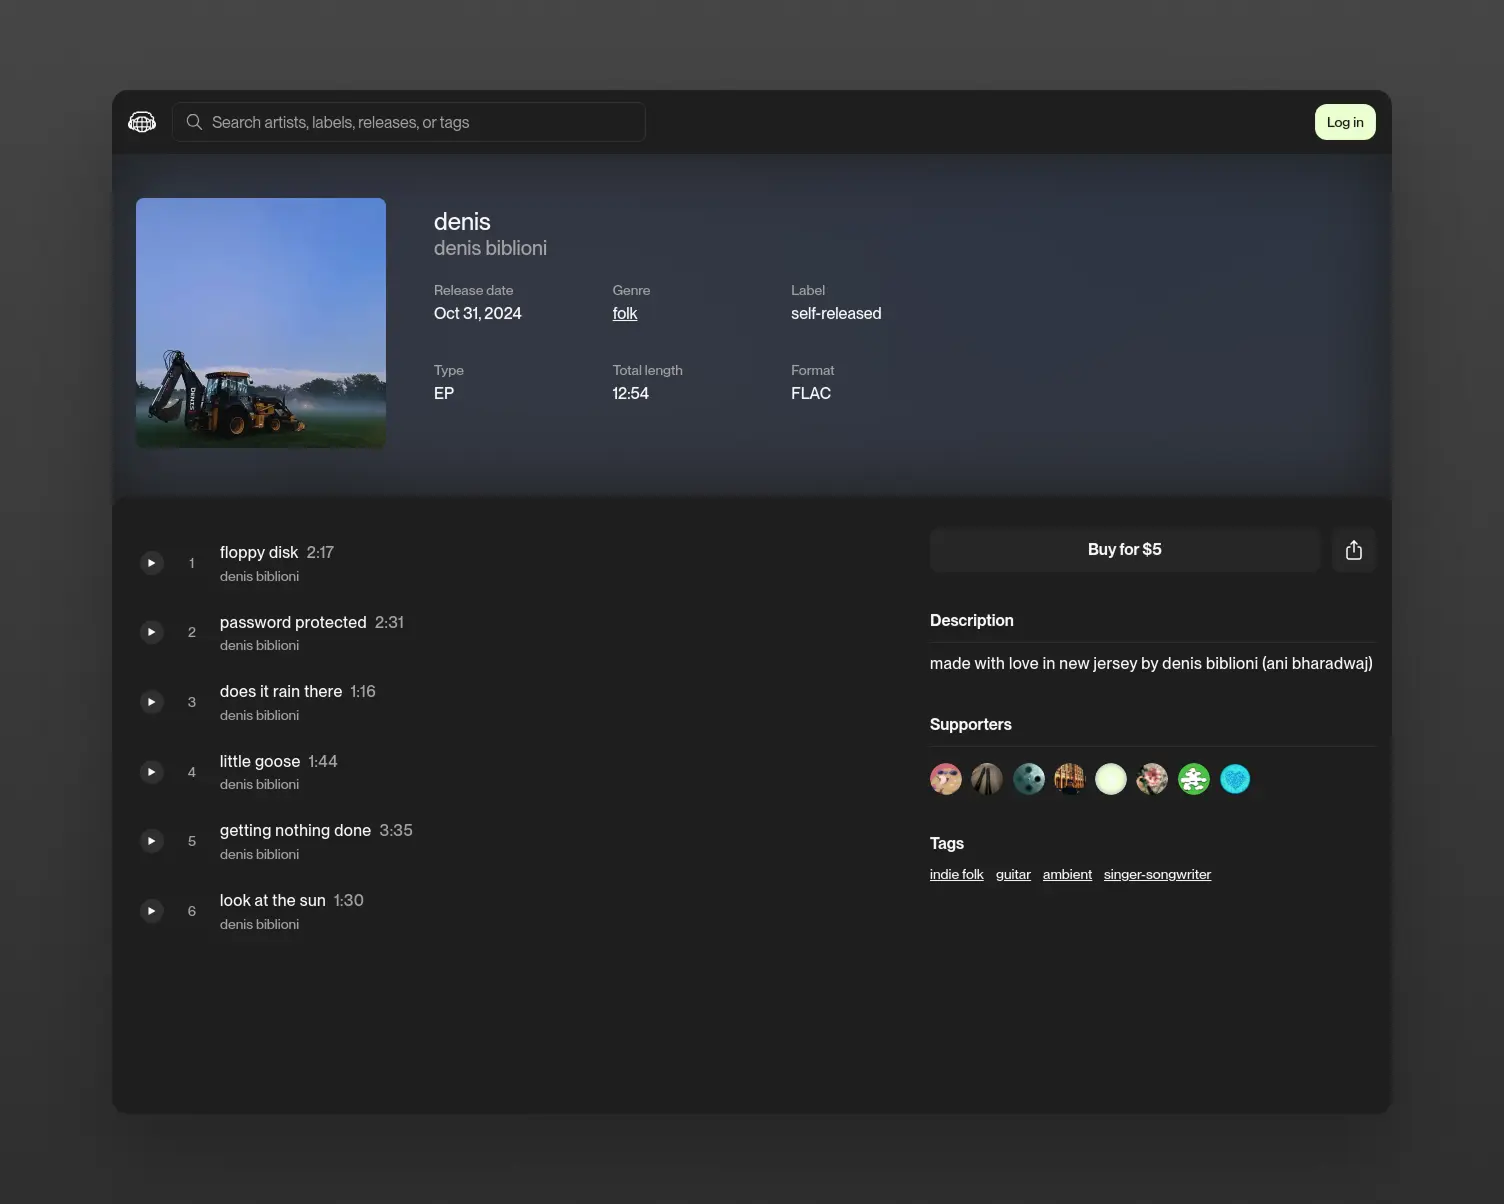Play track 1 floppy disk
Viewport: 1504px width, 1204px height.
pyautogui.click(x=151, y=563)
